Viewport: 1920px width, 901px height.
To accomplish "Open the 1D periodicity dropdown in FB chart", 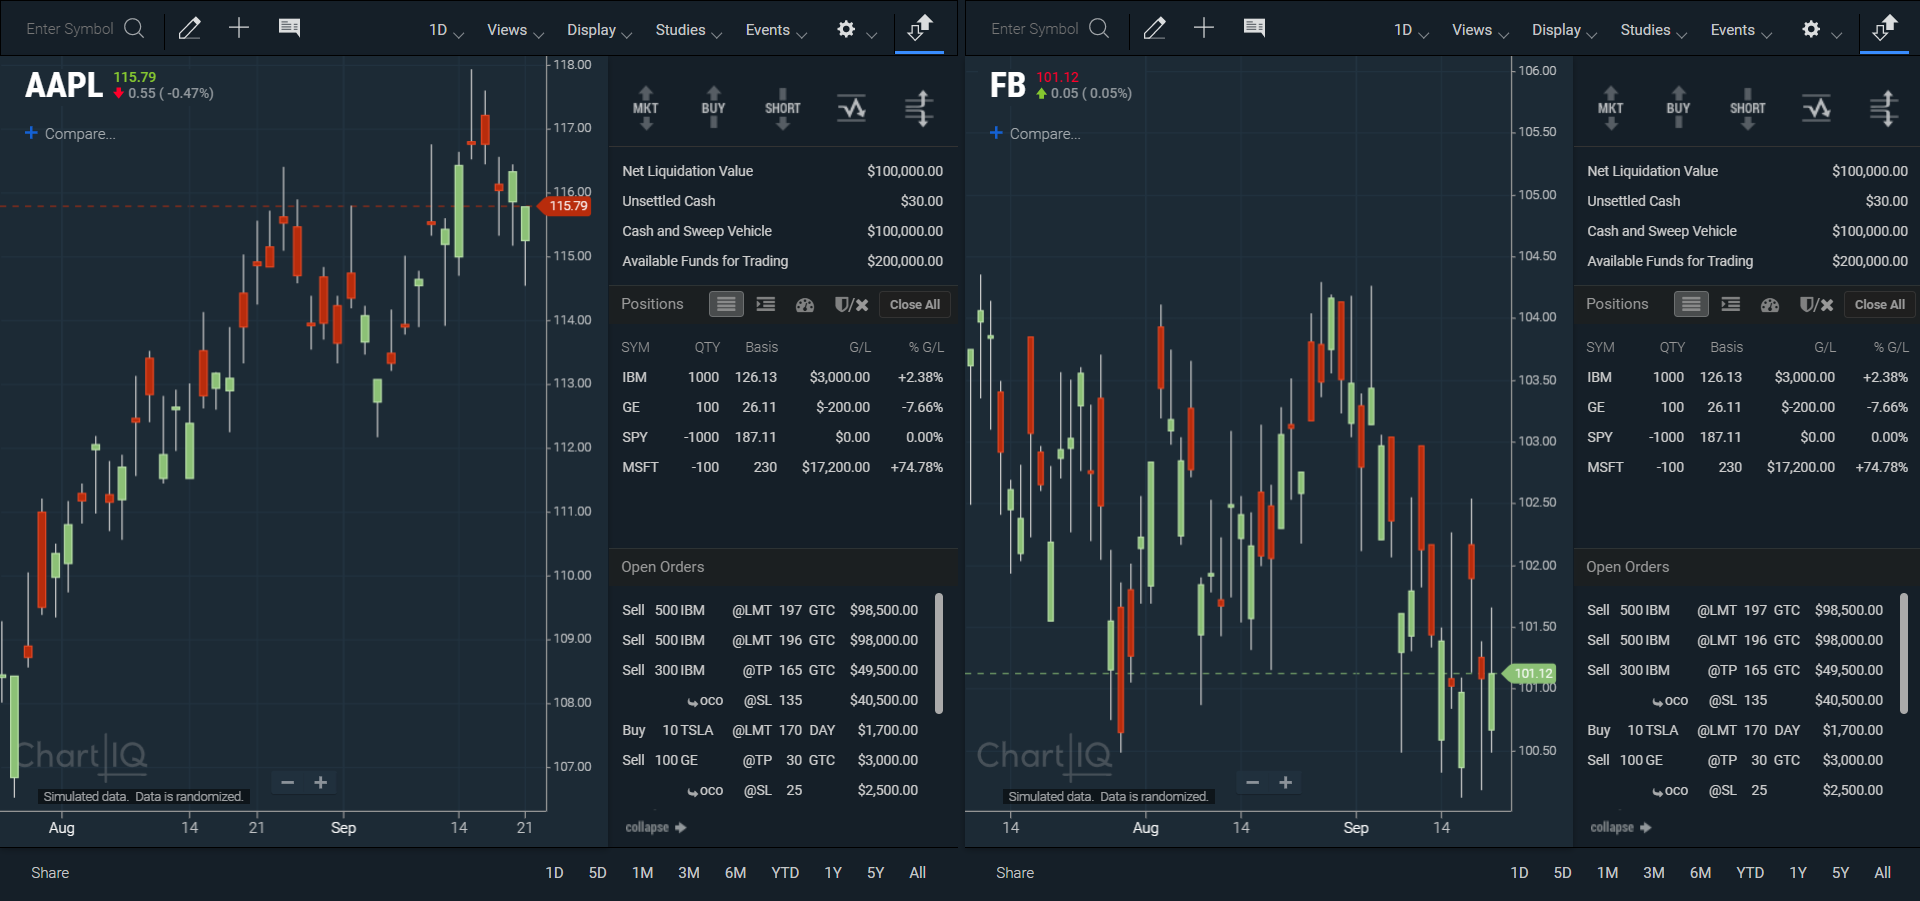I will click(x=1411, y=30).
